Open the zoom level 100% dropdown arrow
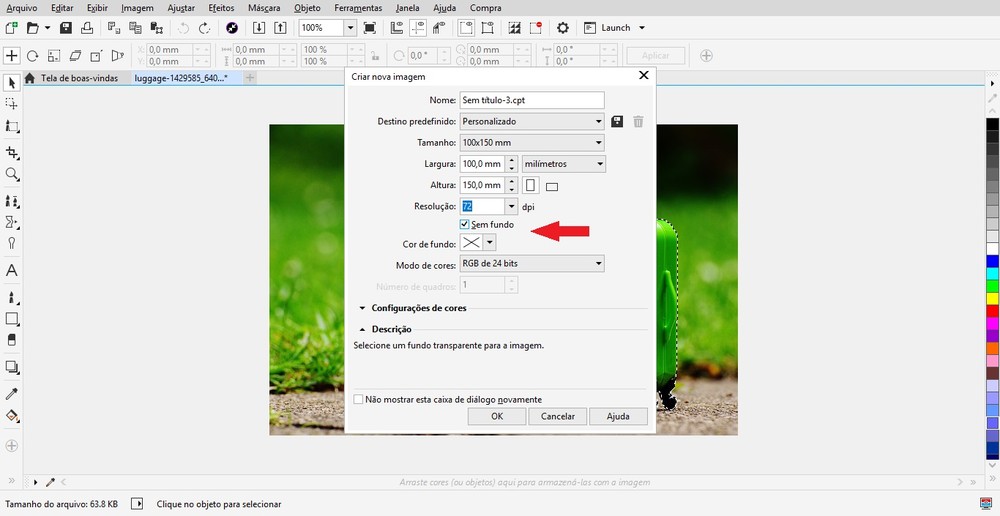The height and width of the screenshot is (516, 1000). 349,27
